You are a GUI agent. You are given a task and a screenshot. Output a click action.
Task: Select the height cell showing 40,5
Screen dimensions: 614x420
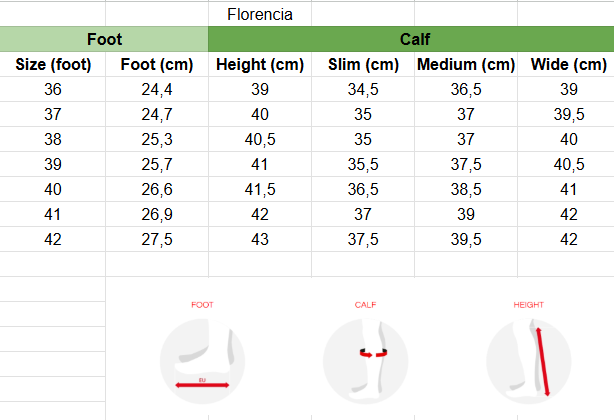260,140
